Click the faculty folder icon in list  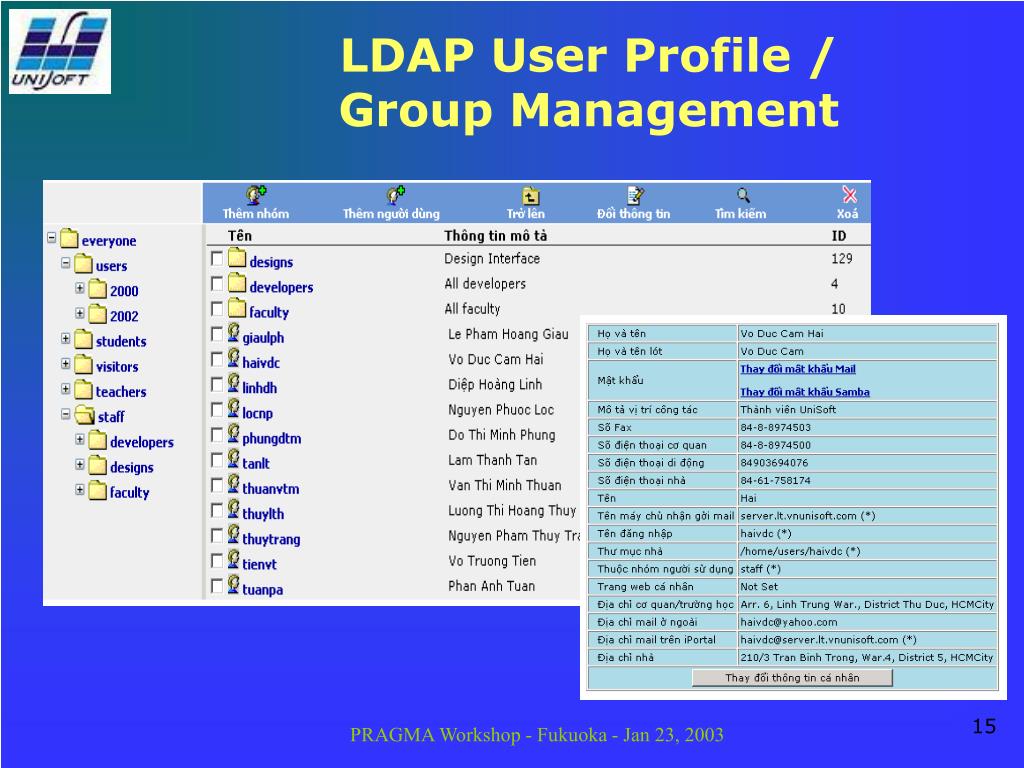coord(237,309)
